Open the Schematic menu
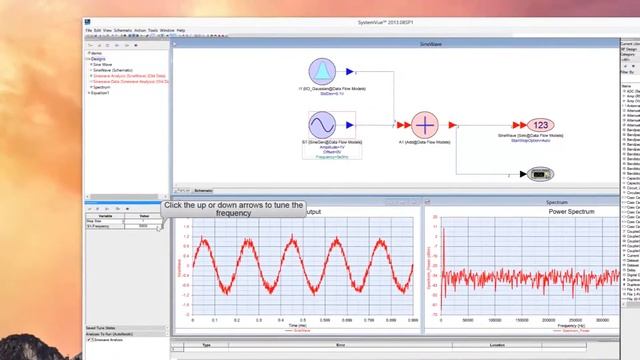This screenshot has width=640, height=360. [x=123, y=30]
